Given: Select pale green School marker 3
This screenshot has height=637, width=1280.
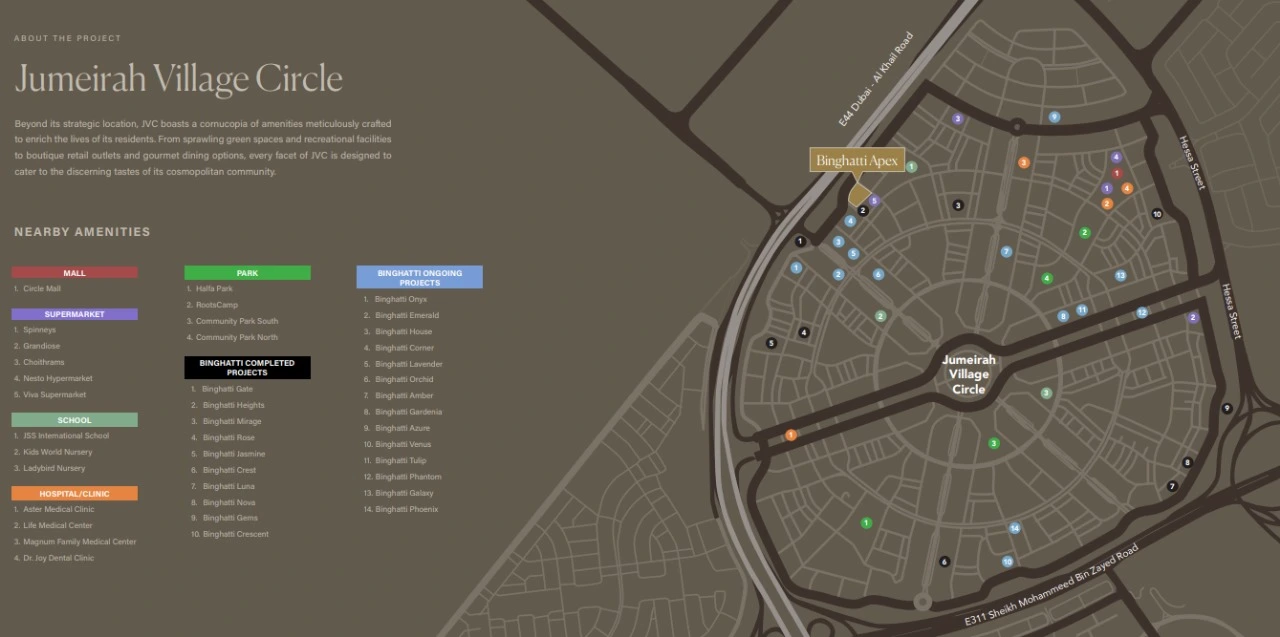Looking at the screenshot, I should pos(1046,393).
